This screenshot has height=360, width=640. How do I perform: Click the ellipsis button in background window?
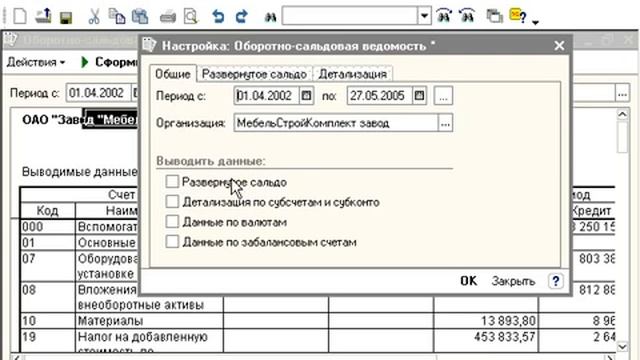tap(622, 93)
